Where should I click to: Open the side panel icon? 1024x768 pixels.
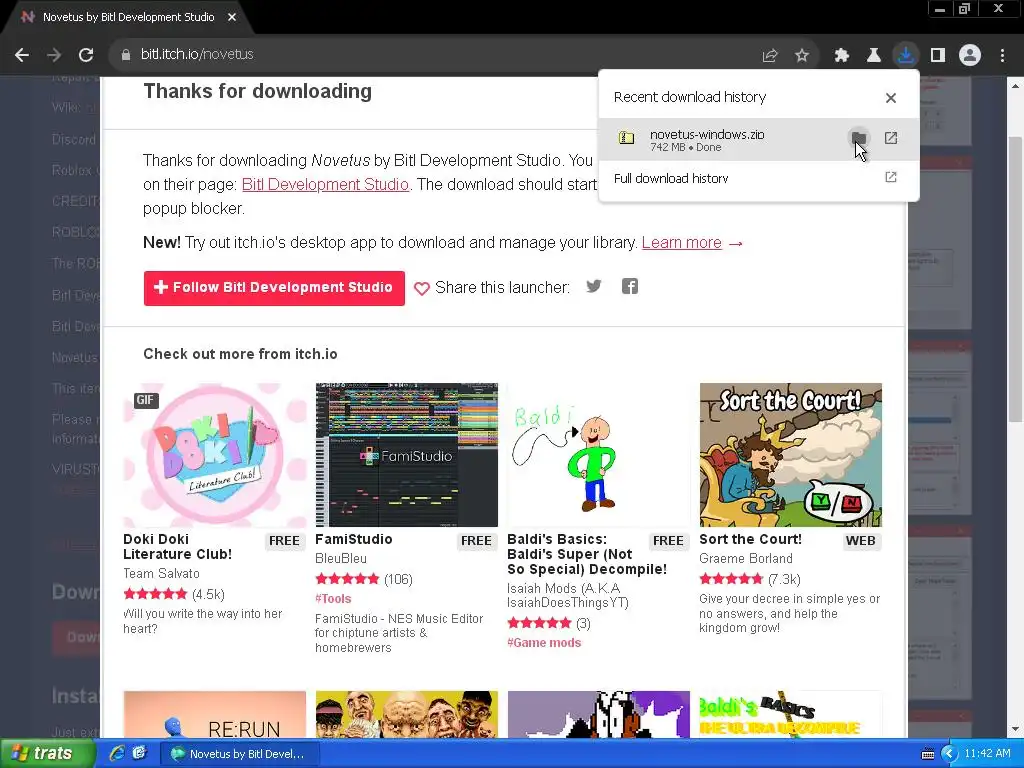(x=938, y=56)
